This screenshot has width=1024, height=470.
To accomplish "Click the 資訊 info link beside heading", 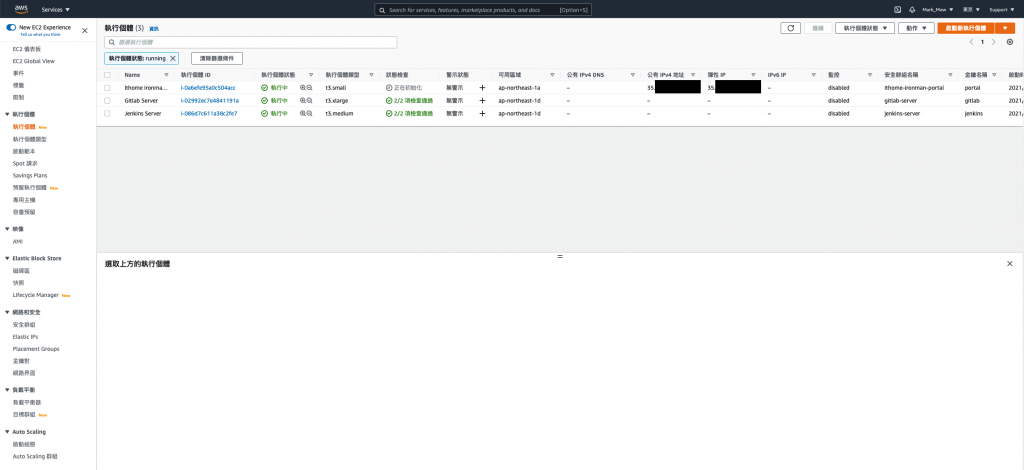I will pyautogui.click(x=154, y=29).
